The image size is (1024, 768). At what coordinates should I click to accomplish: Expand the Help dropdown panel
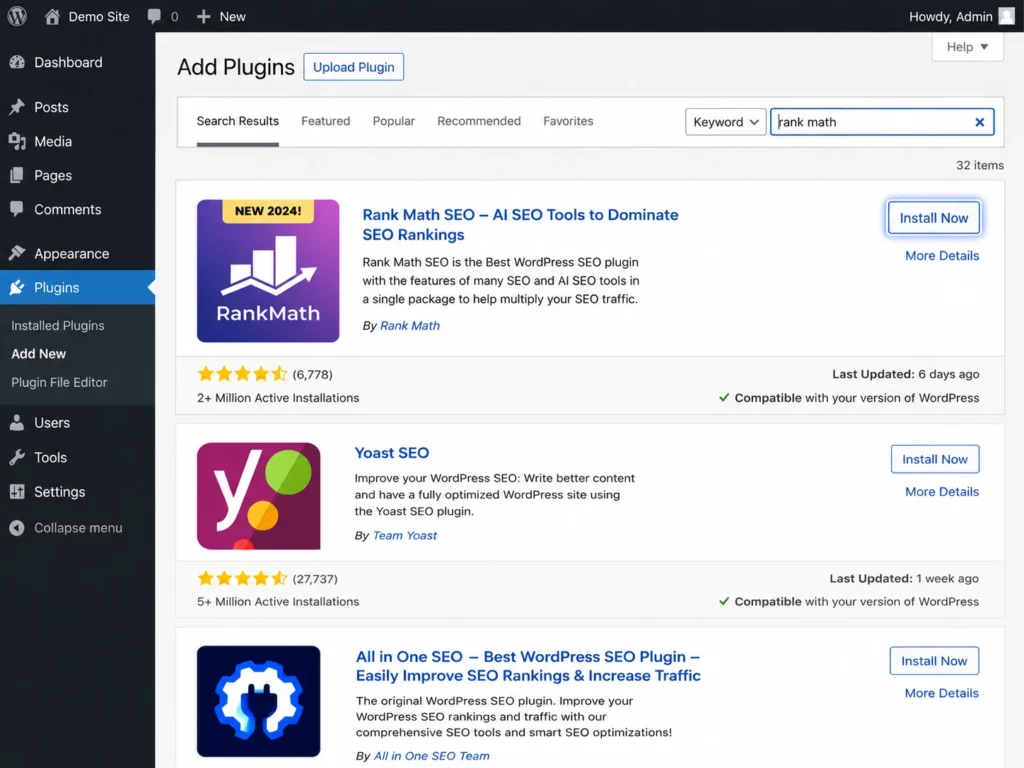coord(967,47)
